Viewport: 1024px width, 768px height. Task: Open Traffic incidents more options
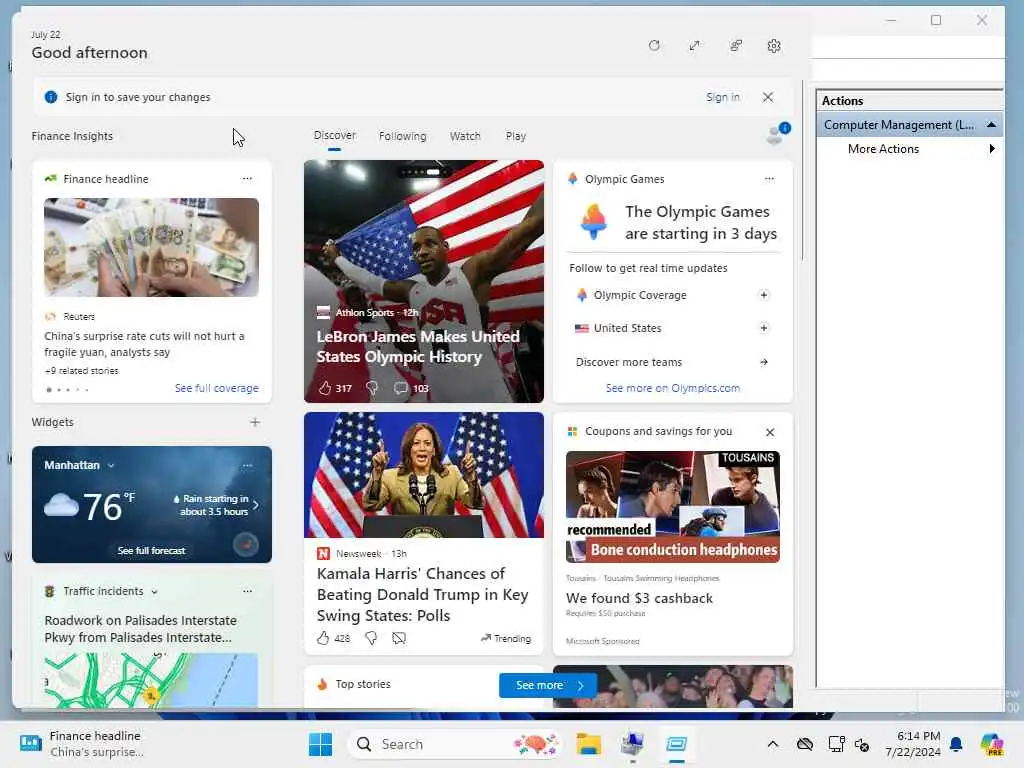click(x=248, y=591)
